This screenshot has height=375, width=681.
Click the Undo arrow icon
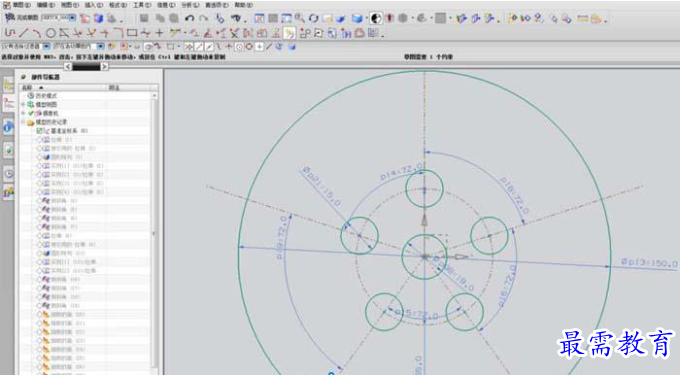point(189,18)
